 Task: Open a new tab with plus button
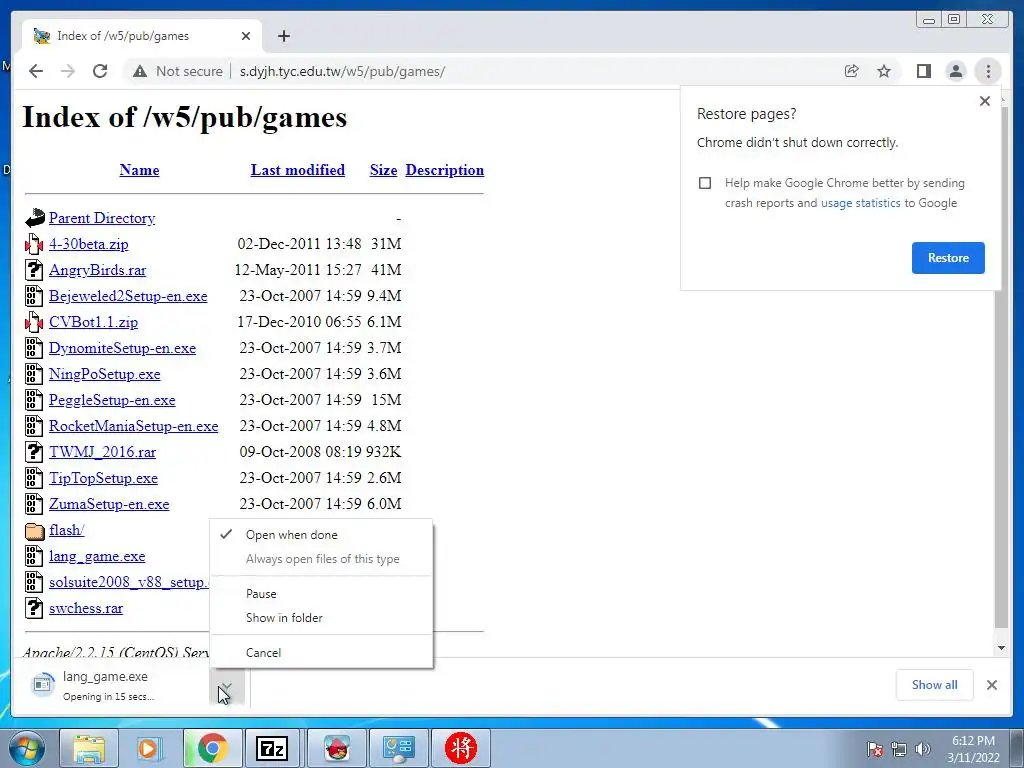pyautogui.click(x=283, y=36)
